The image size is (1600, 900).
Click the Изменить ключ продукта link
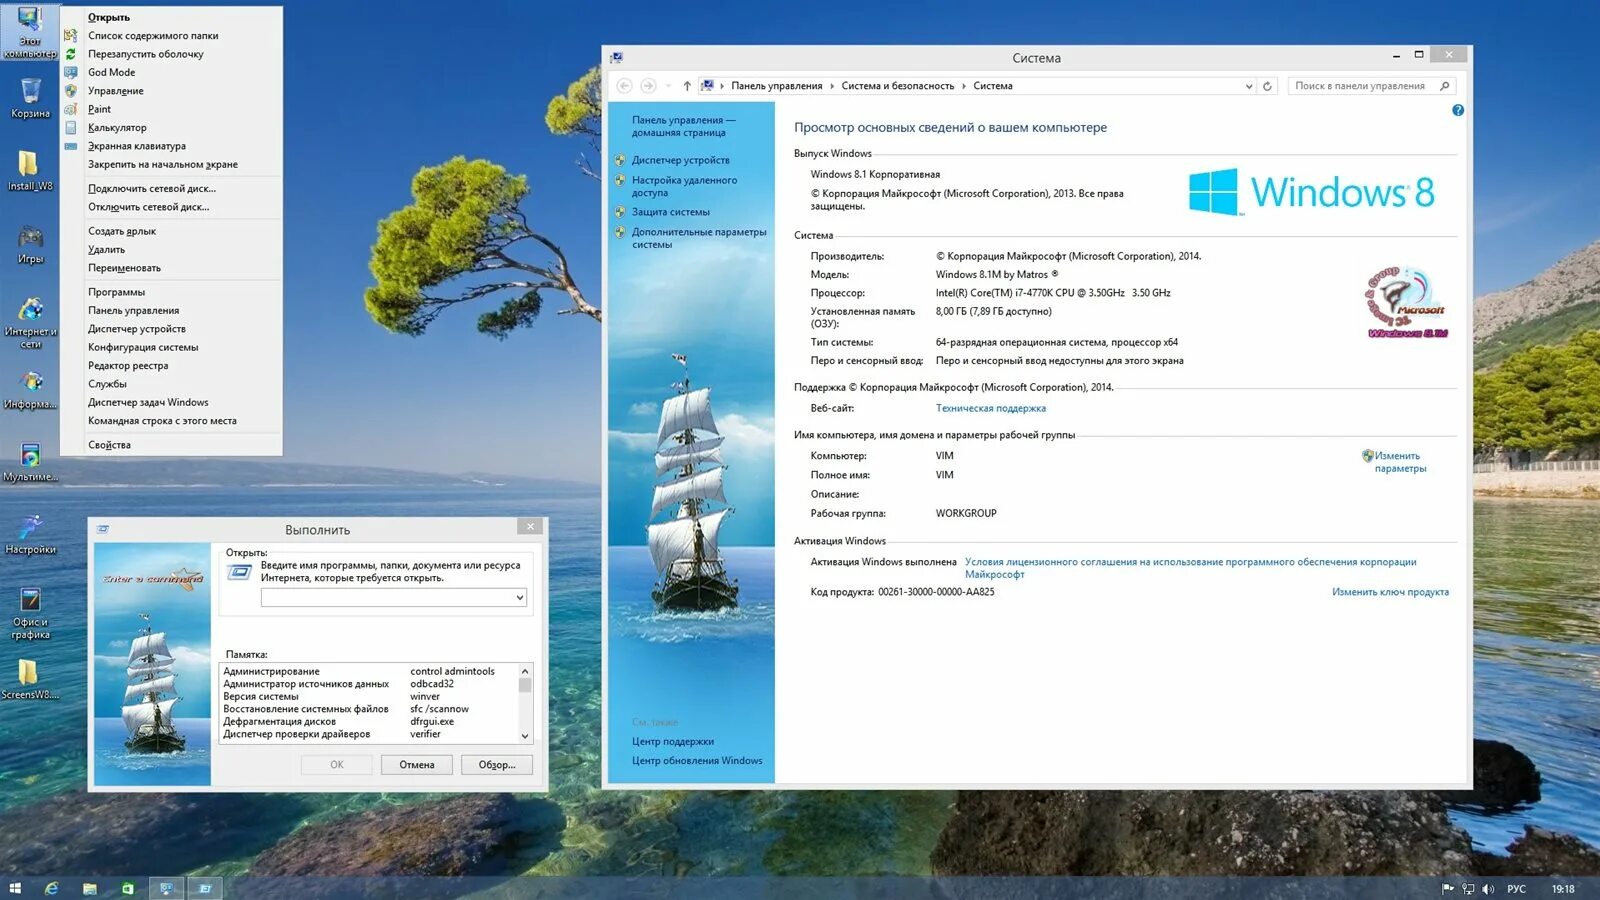pyautogui.click(x=1390, y=592)
